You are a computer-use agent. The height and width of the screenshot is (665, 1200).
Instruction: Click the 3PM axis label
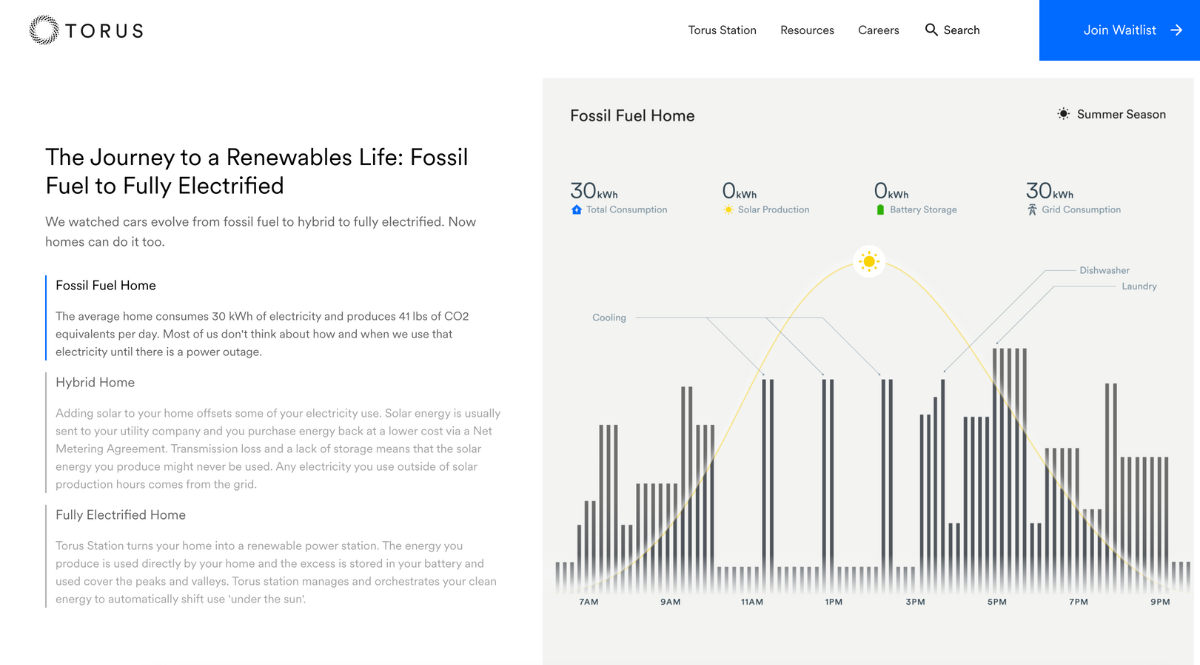point(915,602)
